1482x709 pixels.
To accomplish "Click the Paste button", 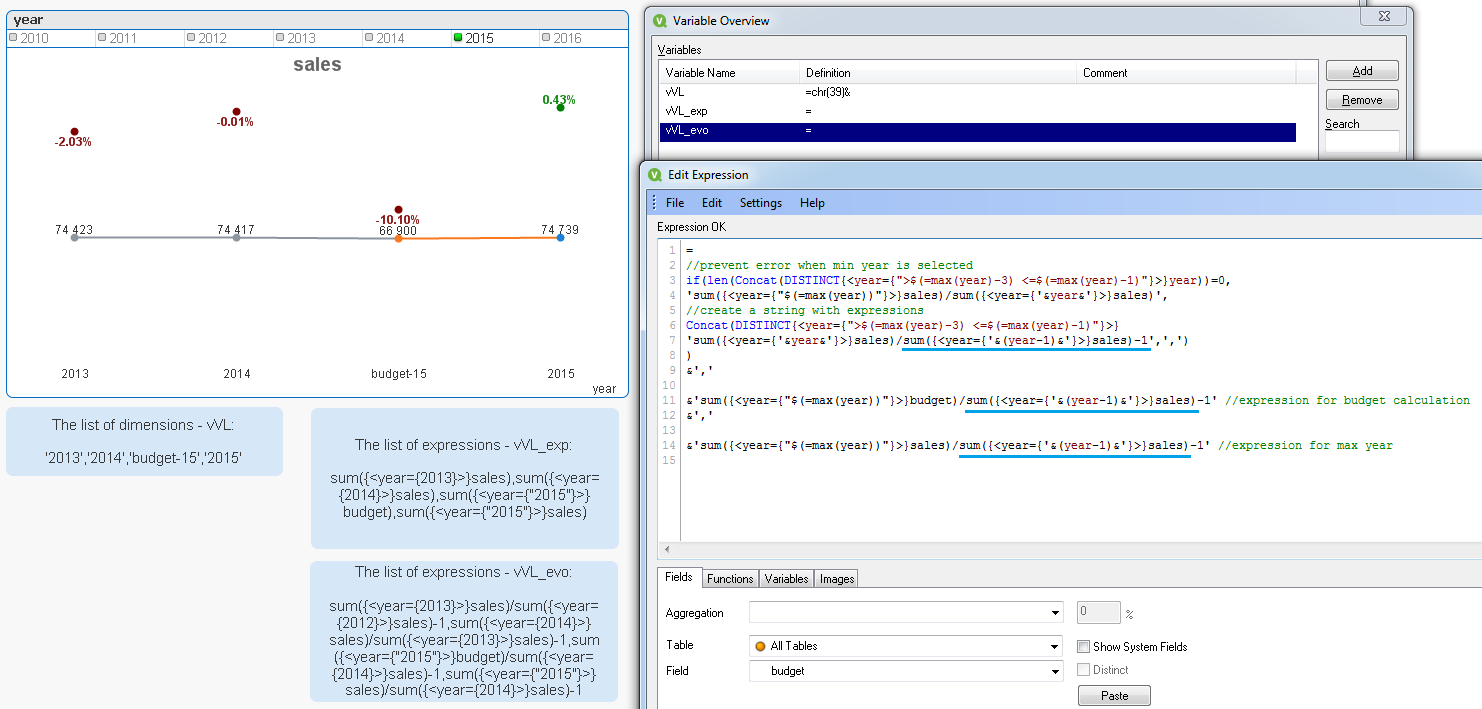I will 1114,696.
